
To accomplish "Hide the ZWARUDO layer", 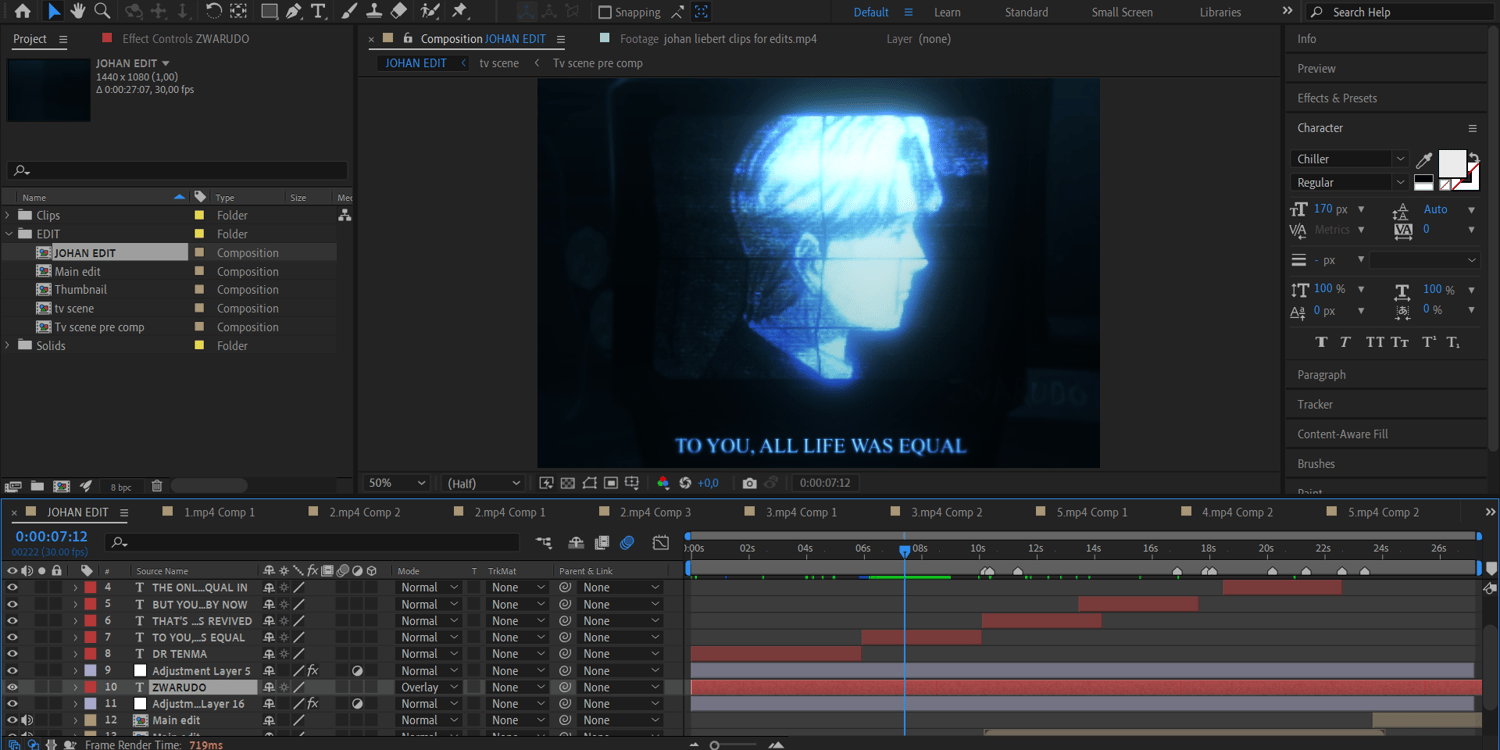I will (13, 687).
